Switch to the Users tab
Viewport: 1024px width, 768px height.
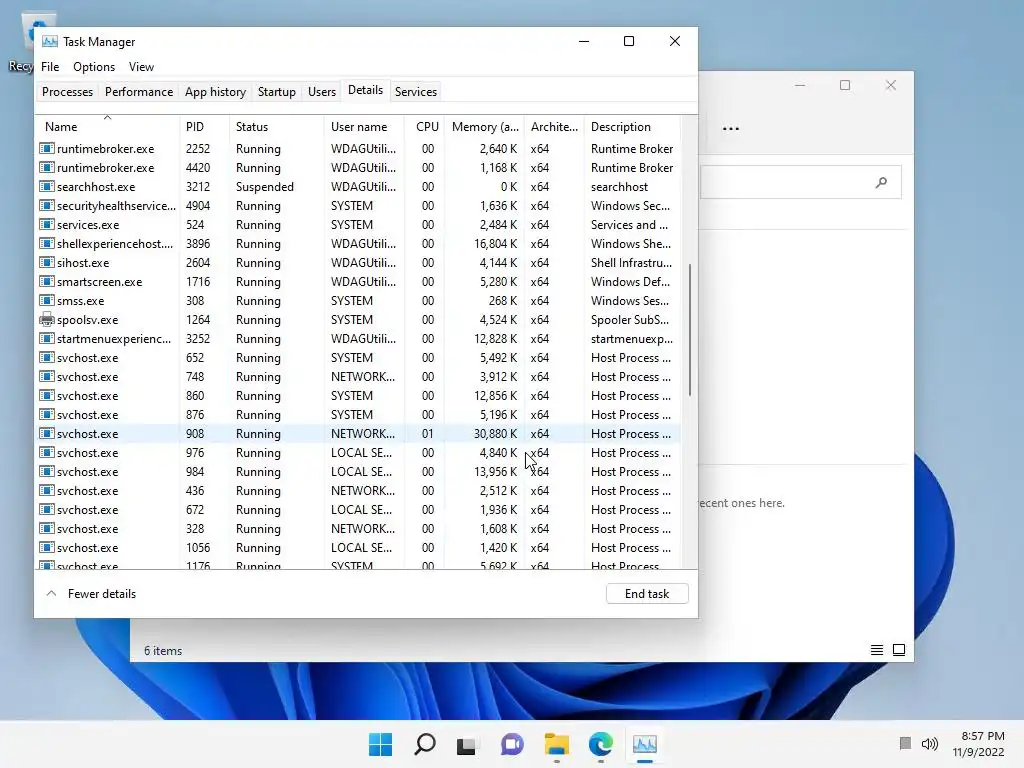[x=322, y=92]
